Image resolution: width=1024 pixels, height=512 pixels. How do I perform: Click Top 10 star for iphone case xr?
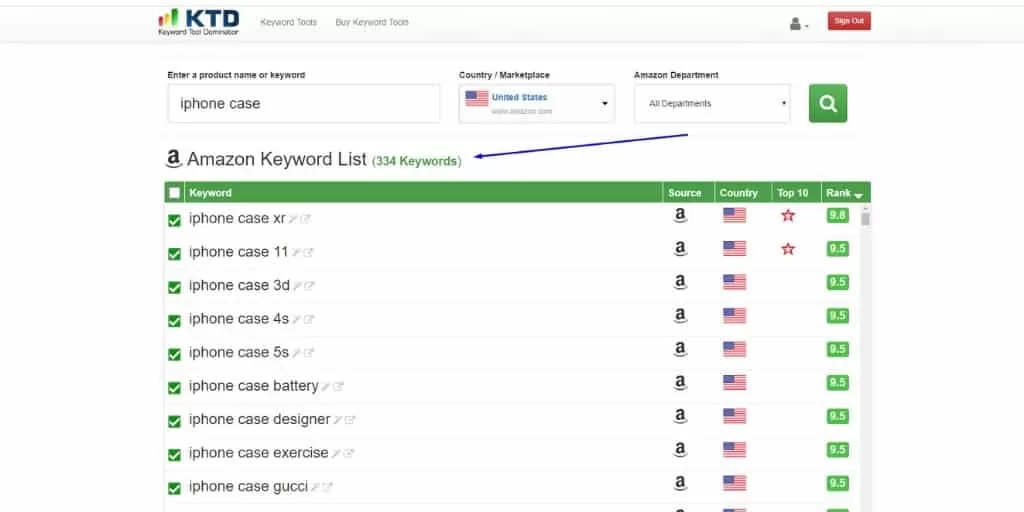pos(788,216)
